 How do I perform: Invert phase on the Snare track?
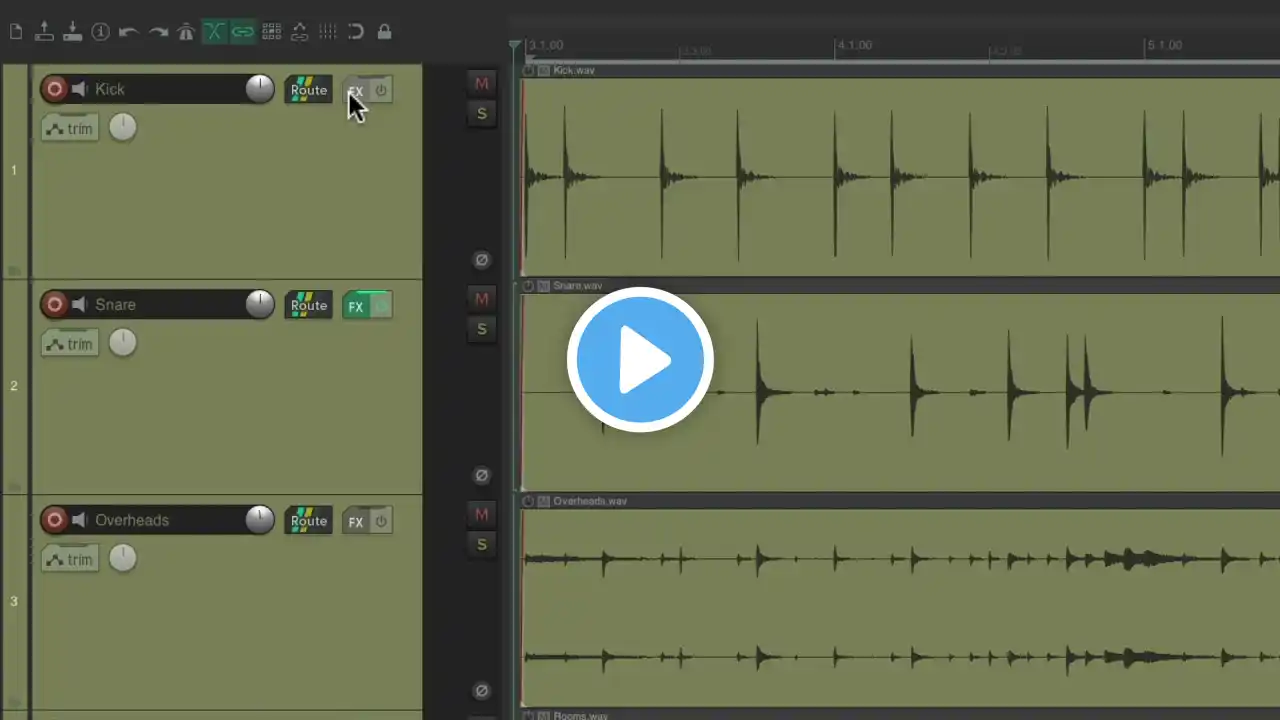tap(481, 475)
